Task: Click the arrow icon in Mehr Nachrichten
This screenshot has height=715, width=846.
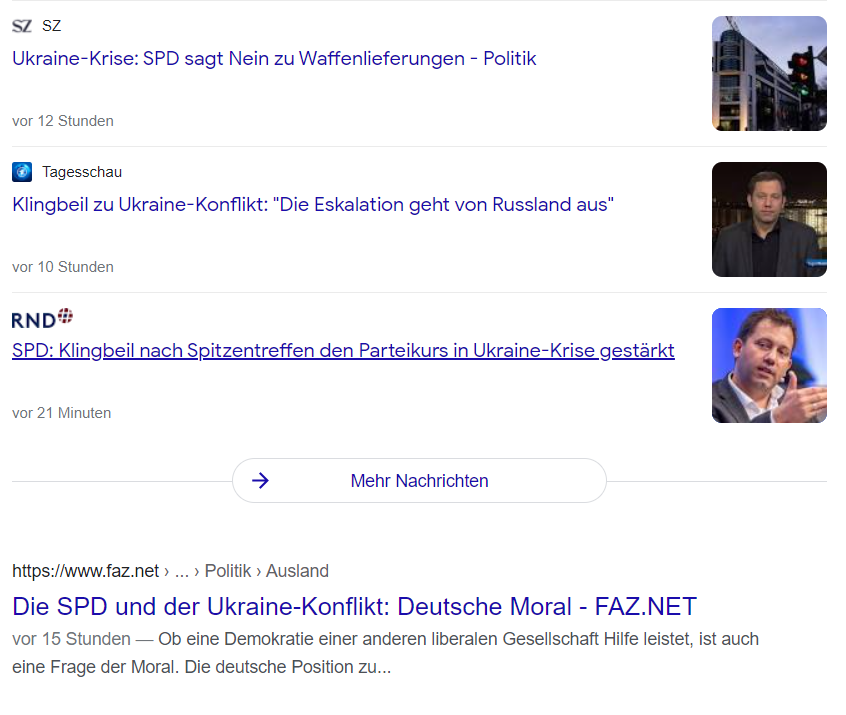Action: click(x=261, y=480)
